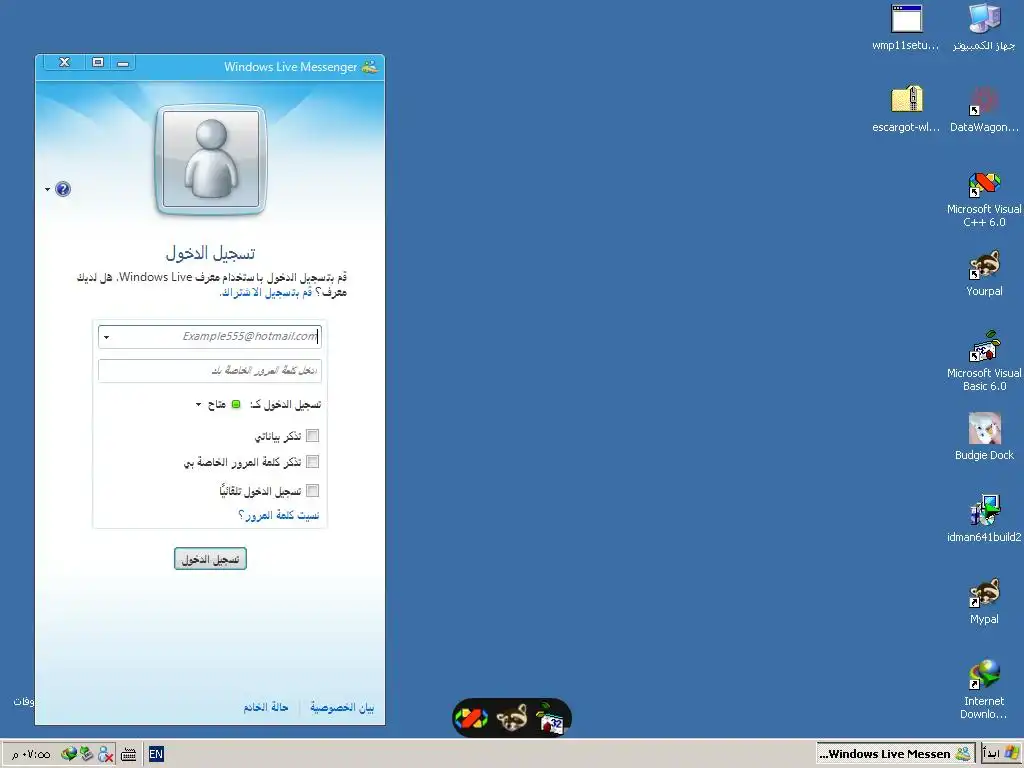The width and height of the screenshot is (1024, 768).
Task: Open the 'قم بتسجيل الاشتراك' signup link
Action: pos(266,293)
